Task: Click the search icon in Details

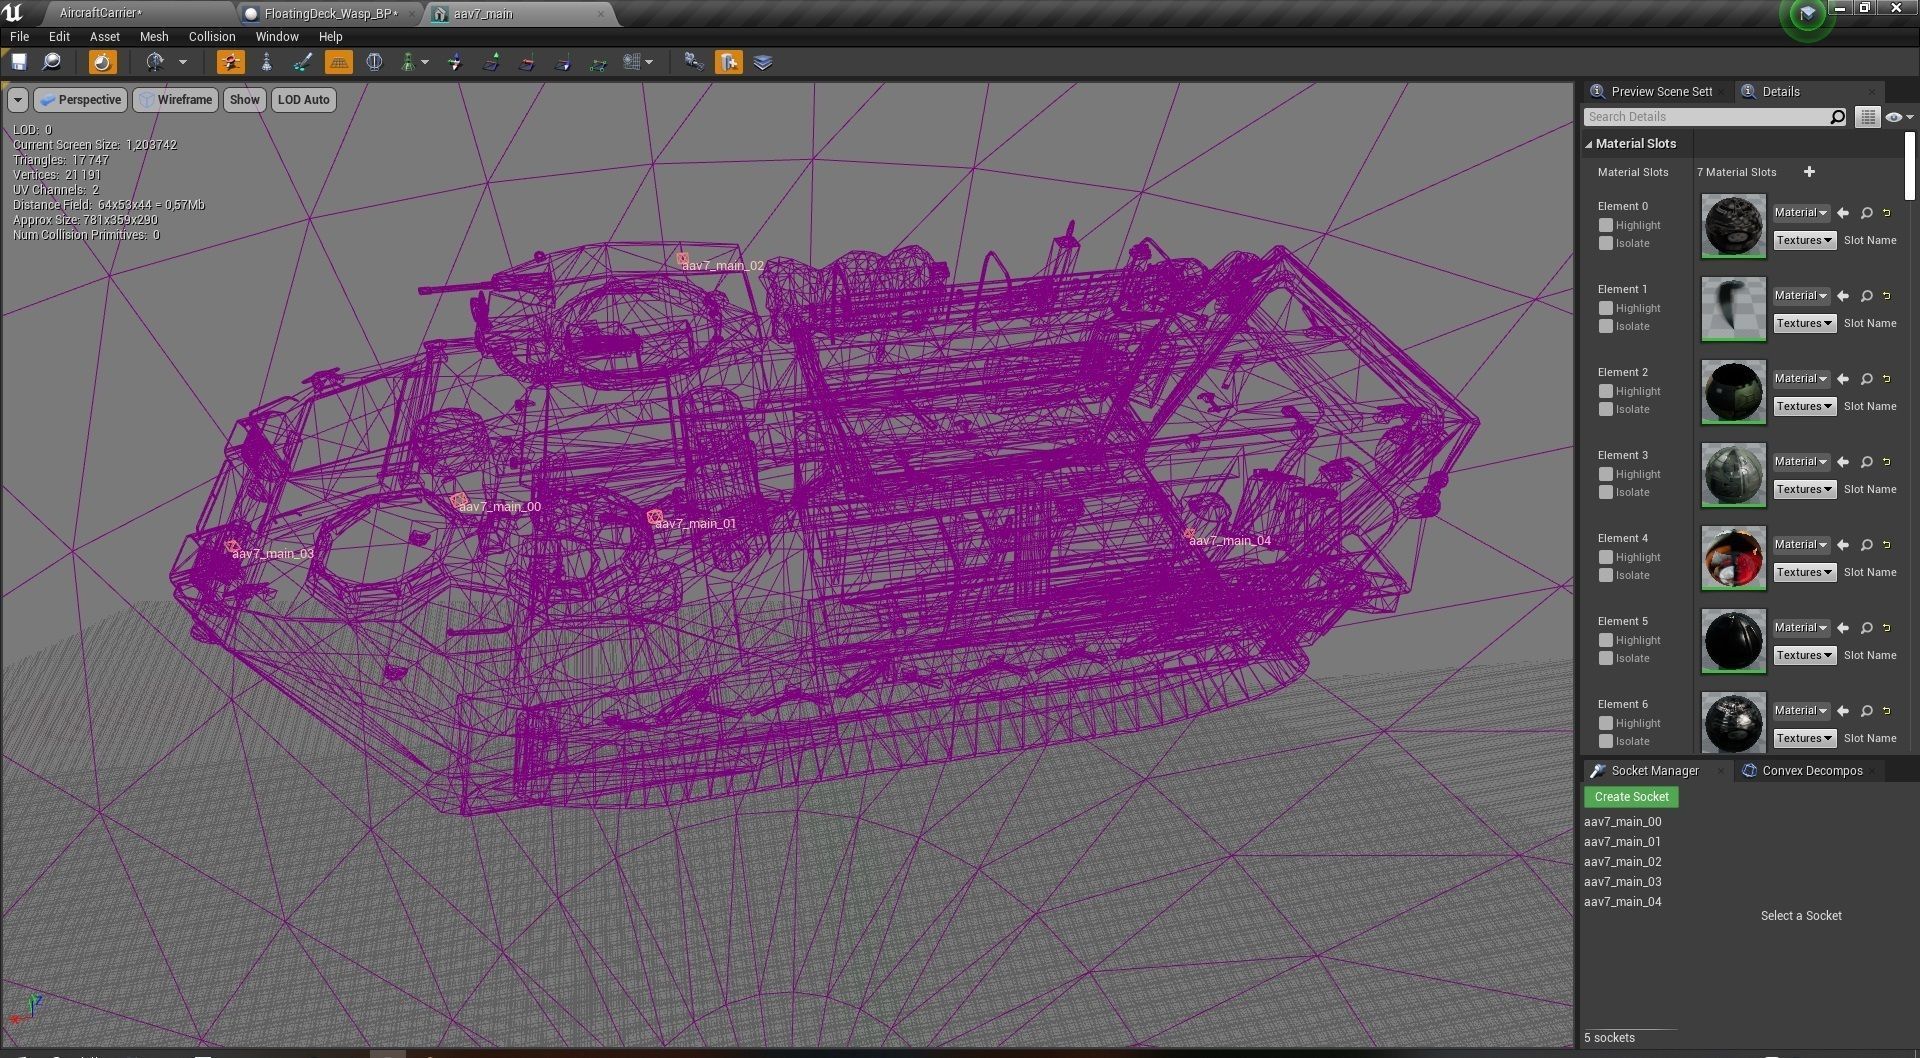Action: pyautogui.click(x=1837, y=117)
